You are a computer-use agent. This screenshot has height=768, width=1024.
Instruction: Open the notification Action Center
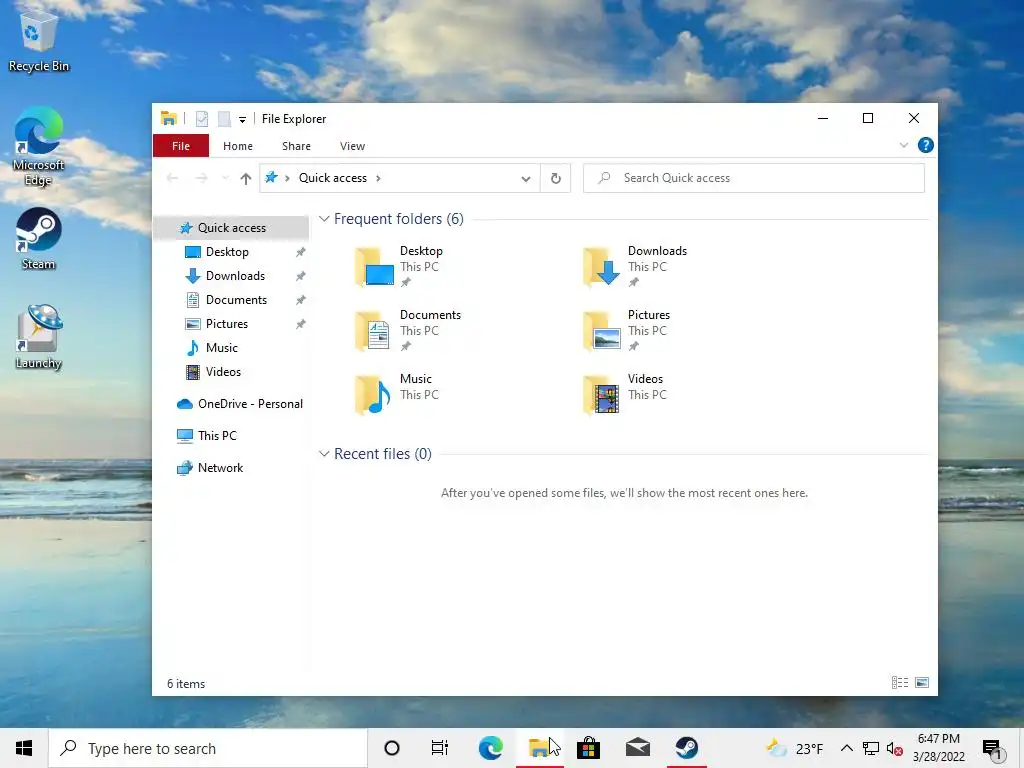[x=993, y=749]
